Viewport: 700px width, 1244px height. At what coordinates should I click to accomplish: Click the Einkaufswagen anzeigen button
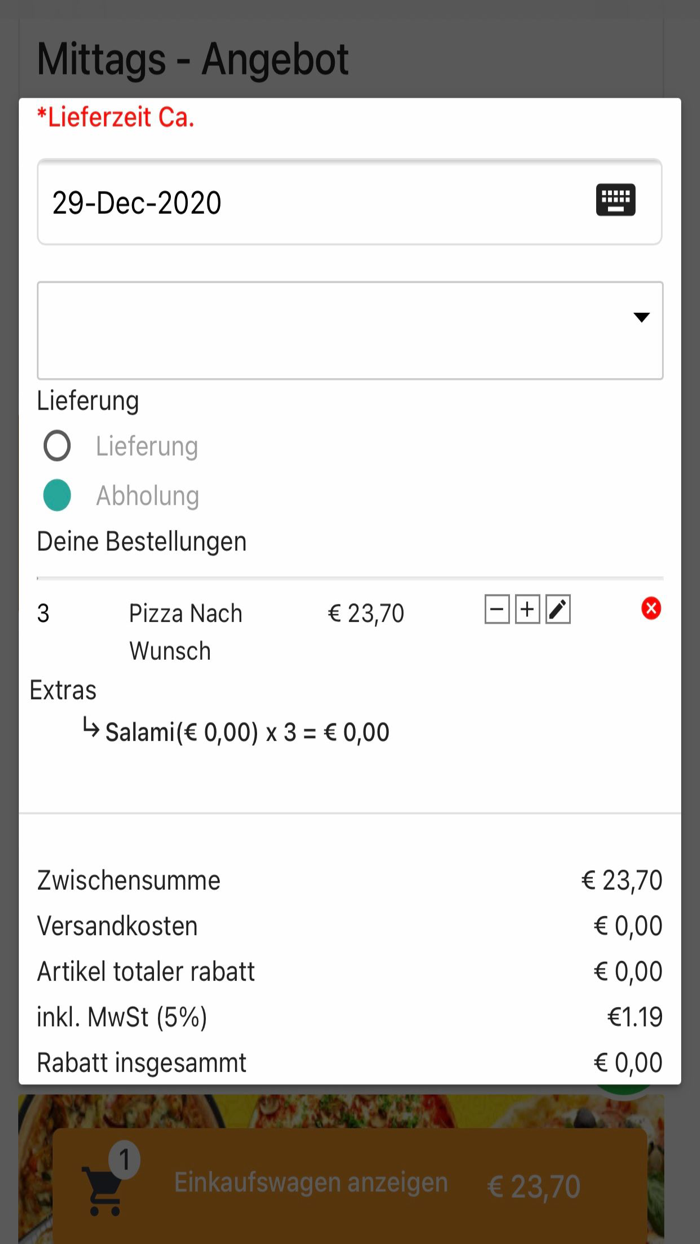(311, 1183)
